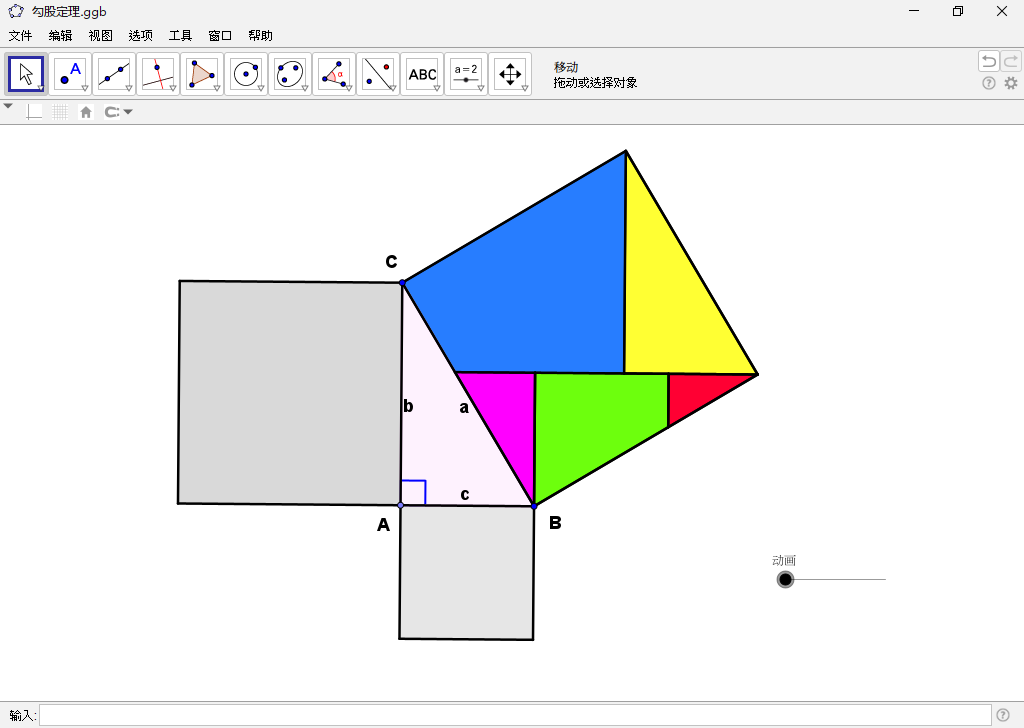Select the Reflect about line tool
The height and width of the screenshot is (728, 1024).
click(378, 74)
